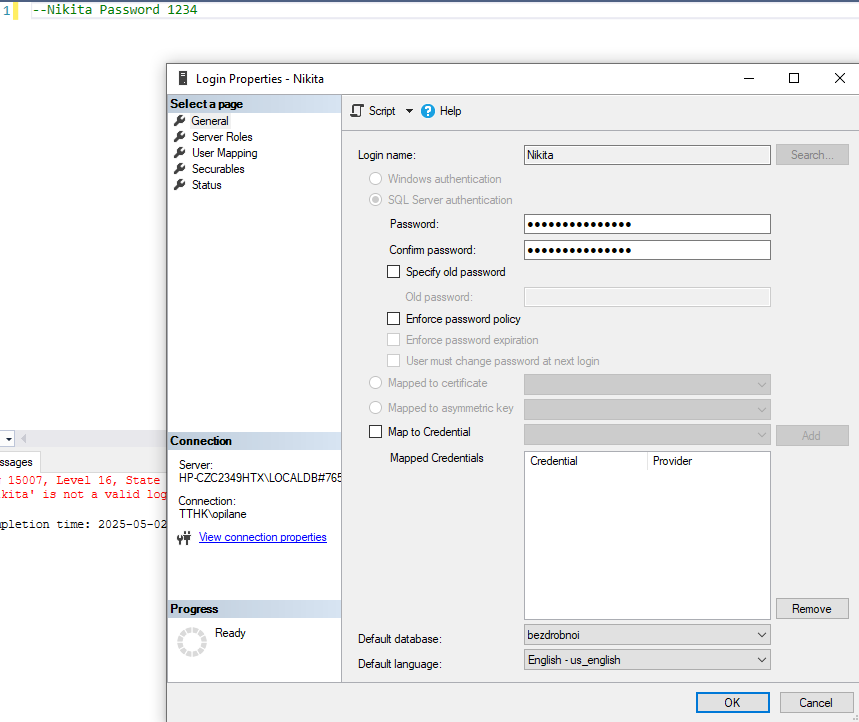Click the connection properties network icon

tap(184, 538)
